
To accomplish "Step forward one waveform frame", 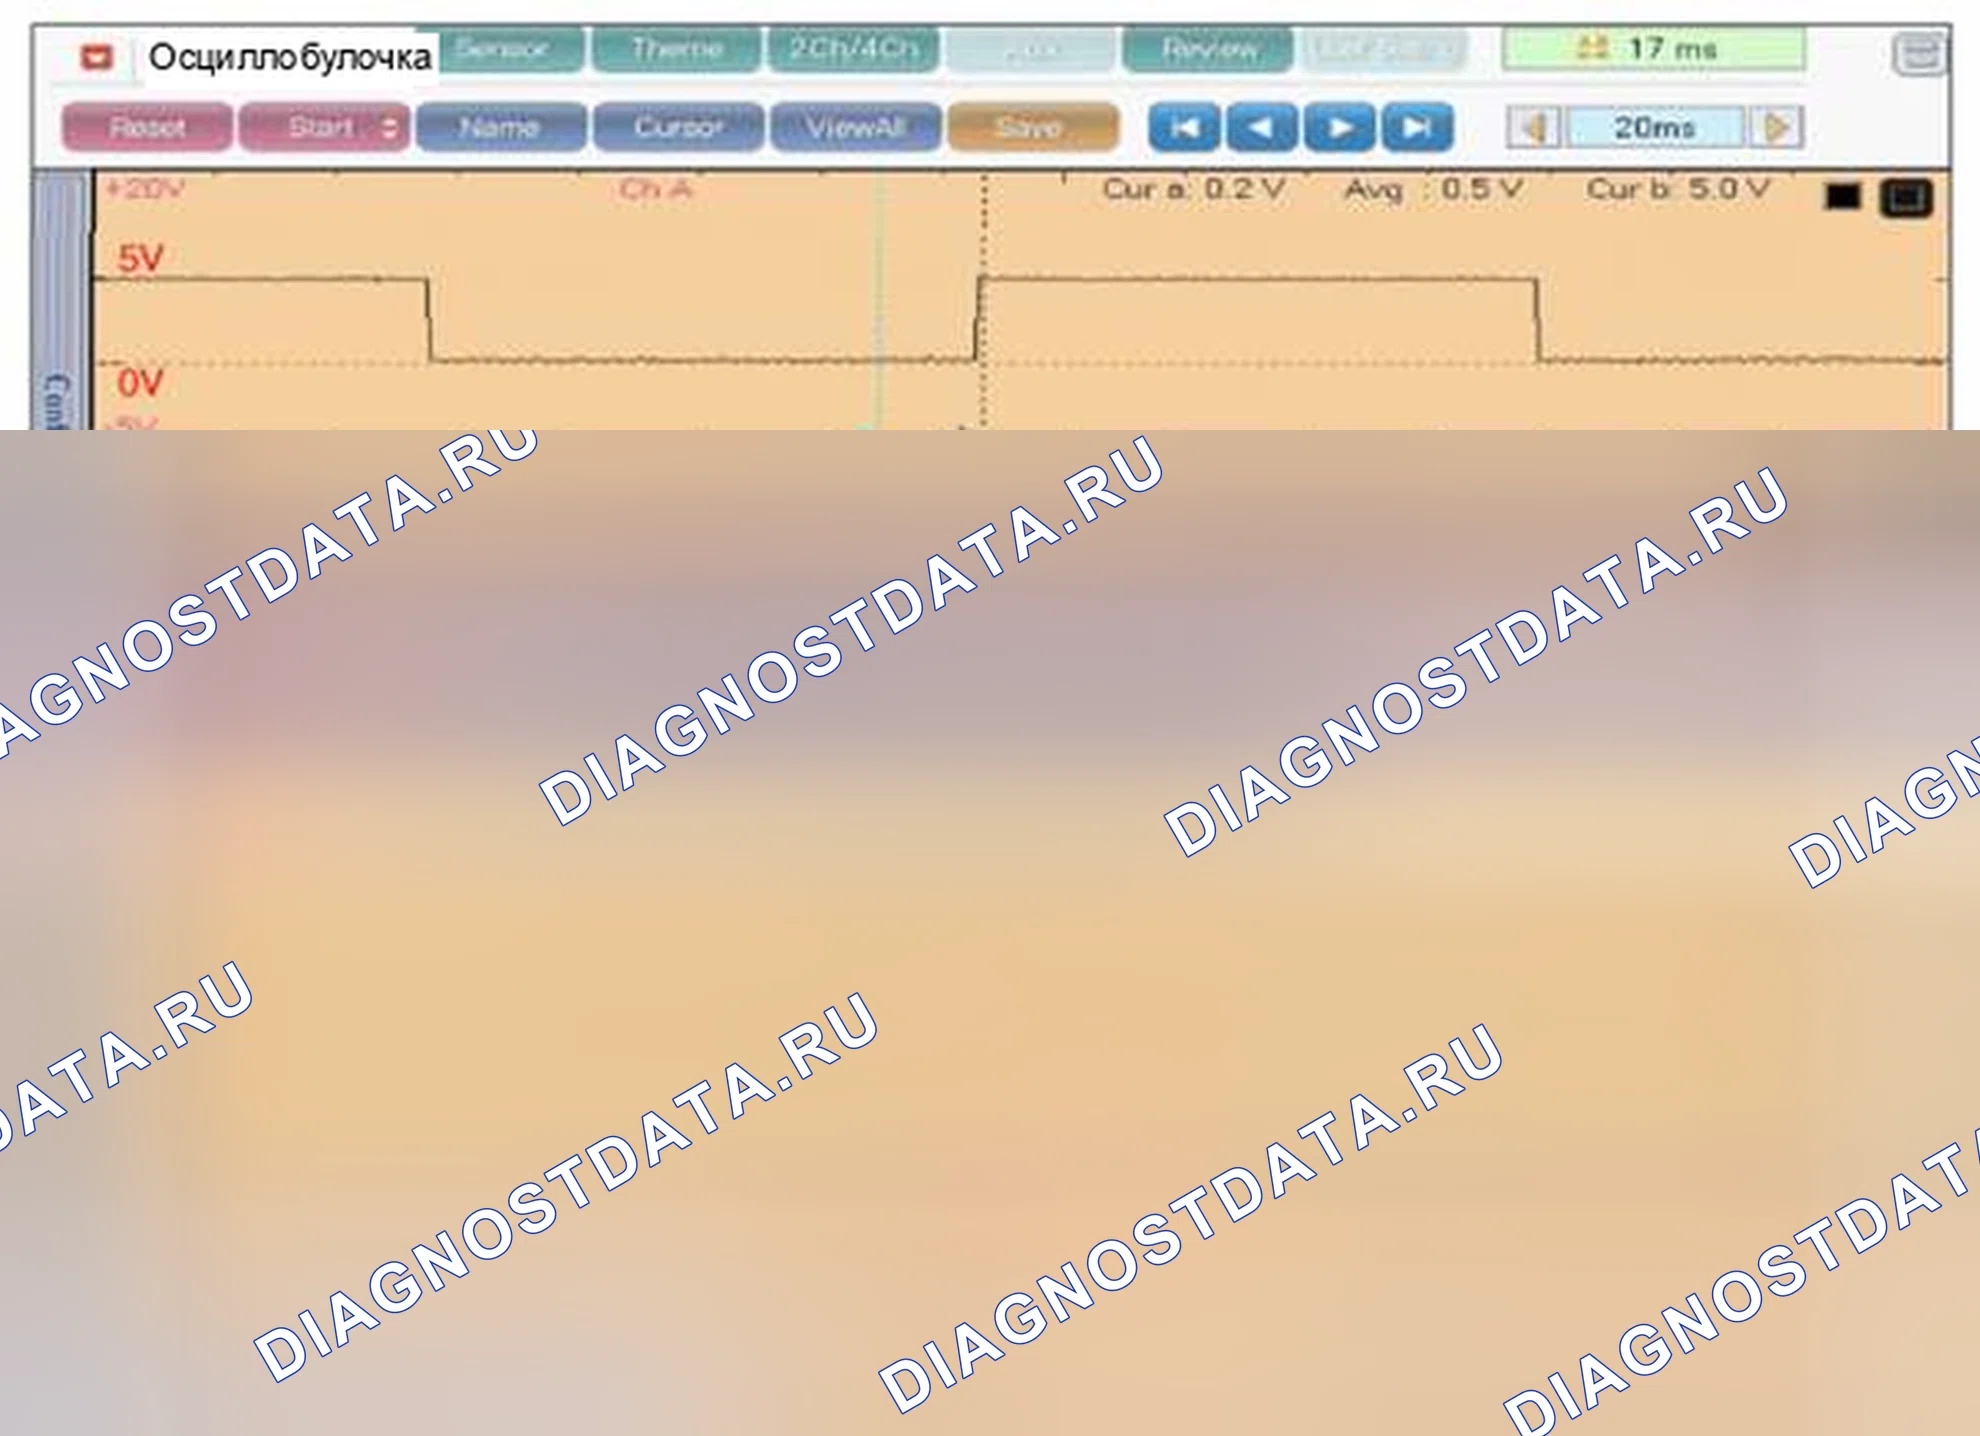I will [x=1339, y=128].
